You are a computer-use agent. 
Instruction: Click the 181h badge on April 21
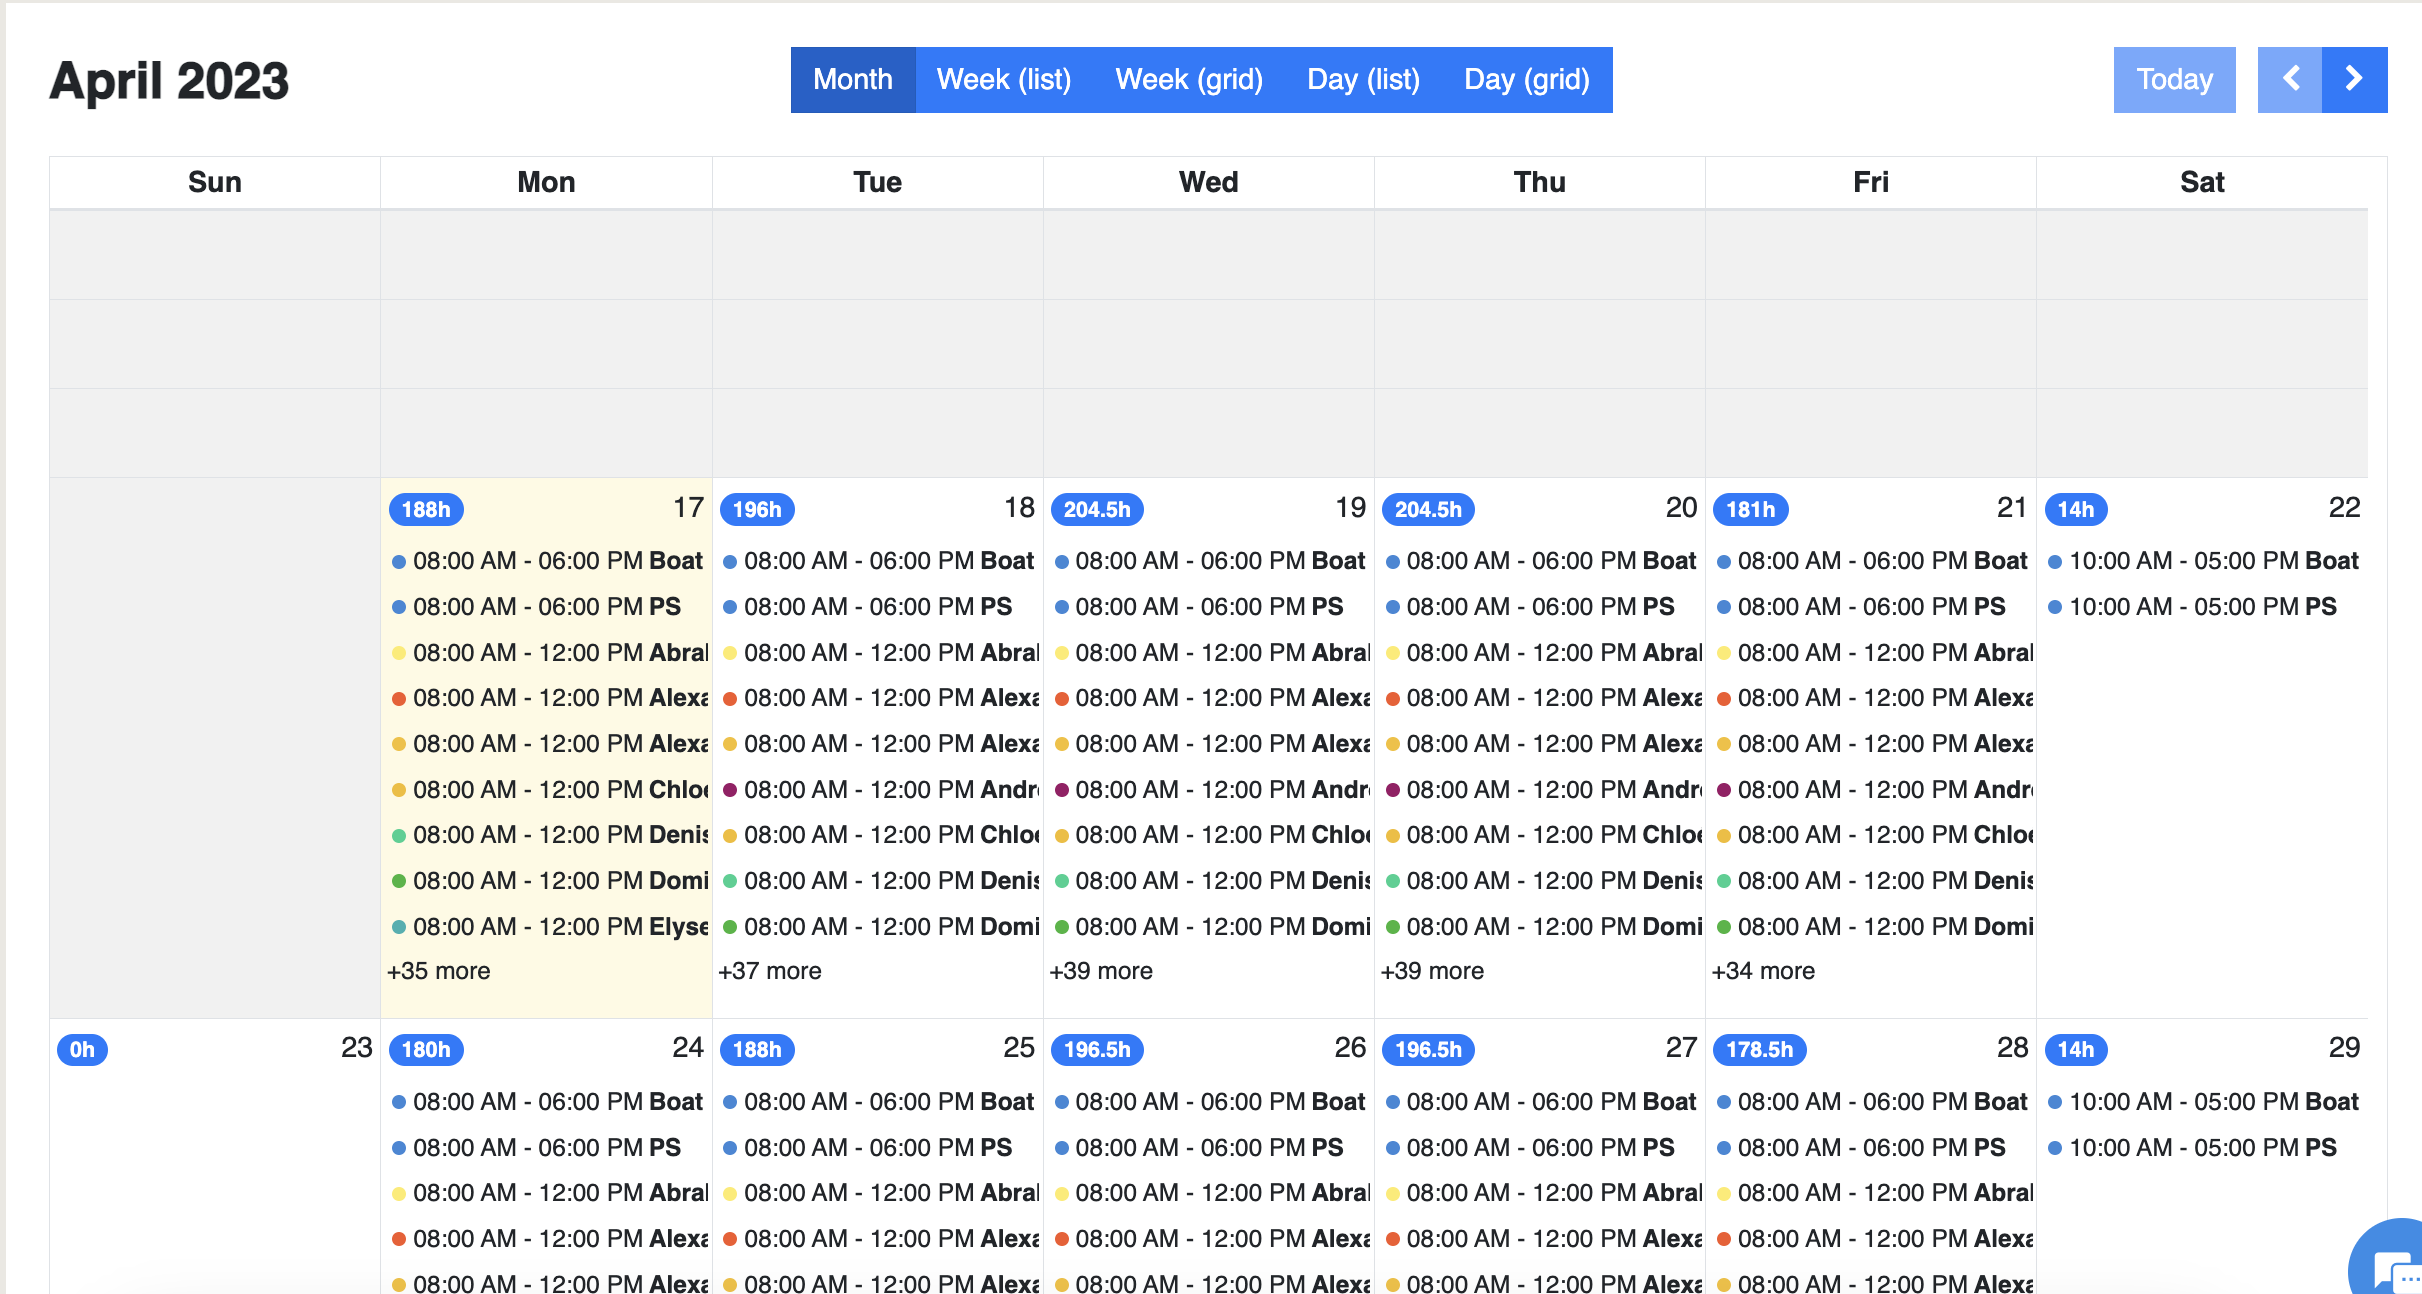tap(1751, 509)
